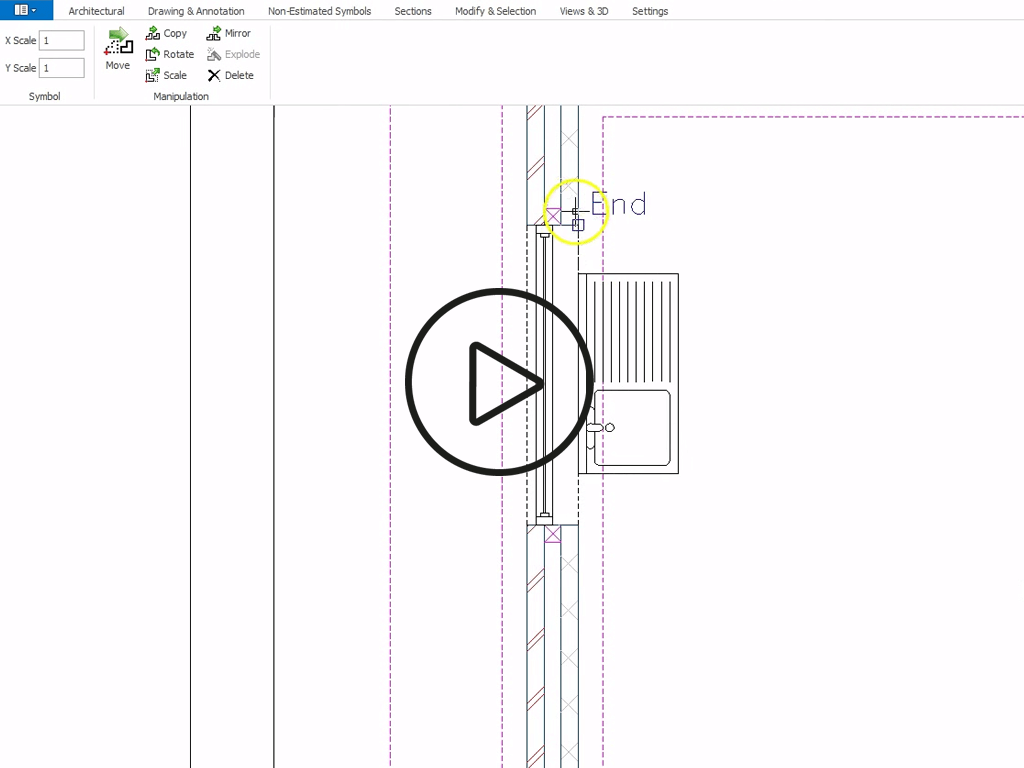Switch to the Architectural ribbon tab
1024x768 pixels.
click(x=96, y=11)
